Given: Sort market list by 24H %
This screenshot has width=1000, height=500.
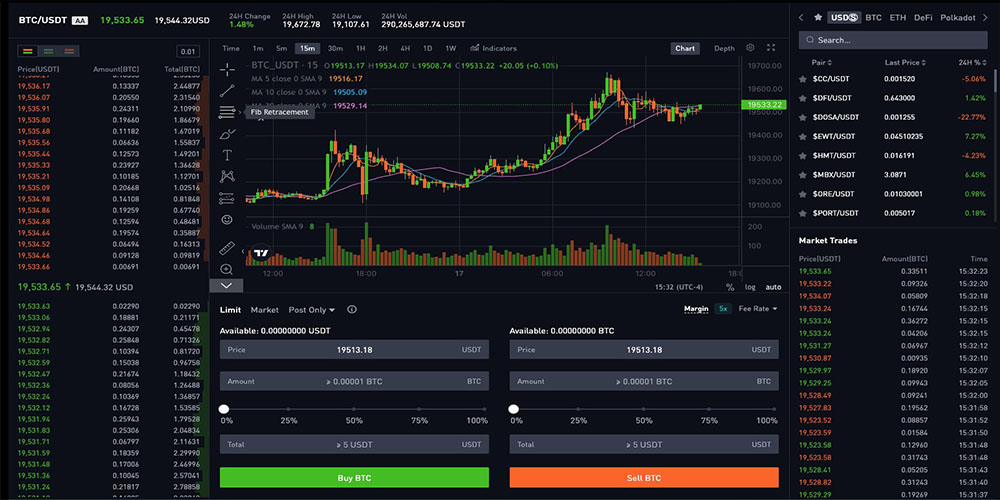Looking at the screenshot, I should (x=973, y=62).
